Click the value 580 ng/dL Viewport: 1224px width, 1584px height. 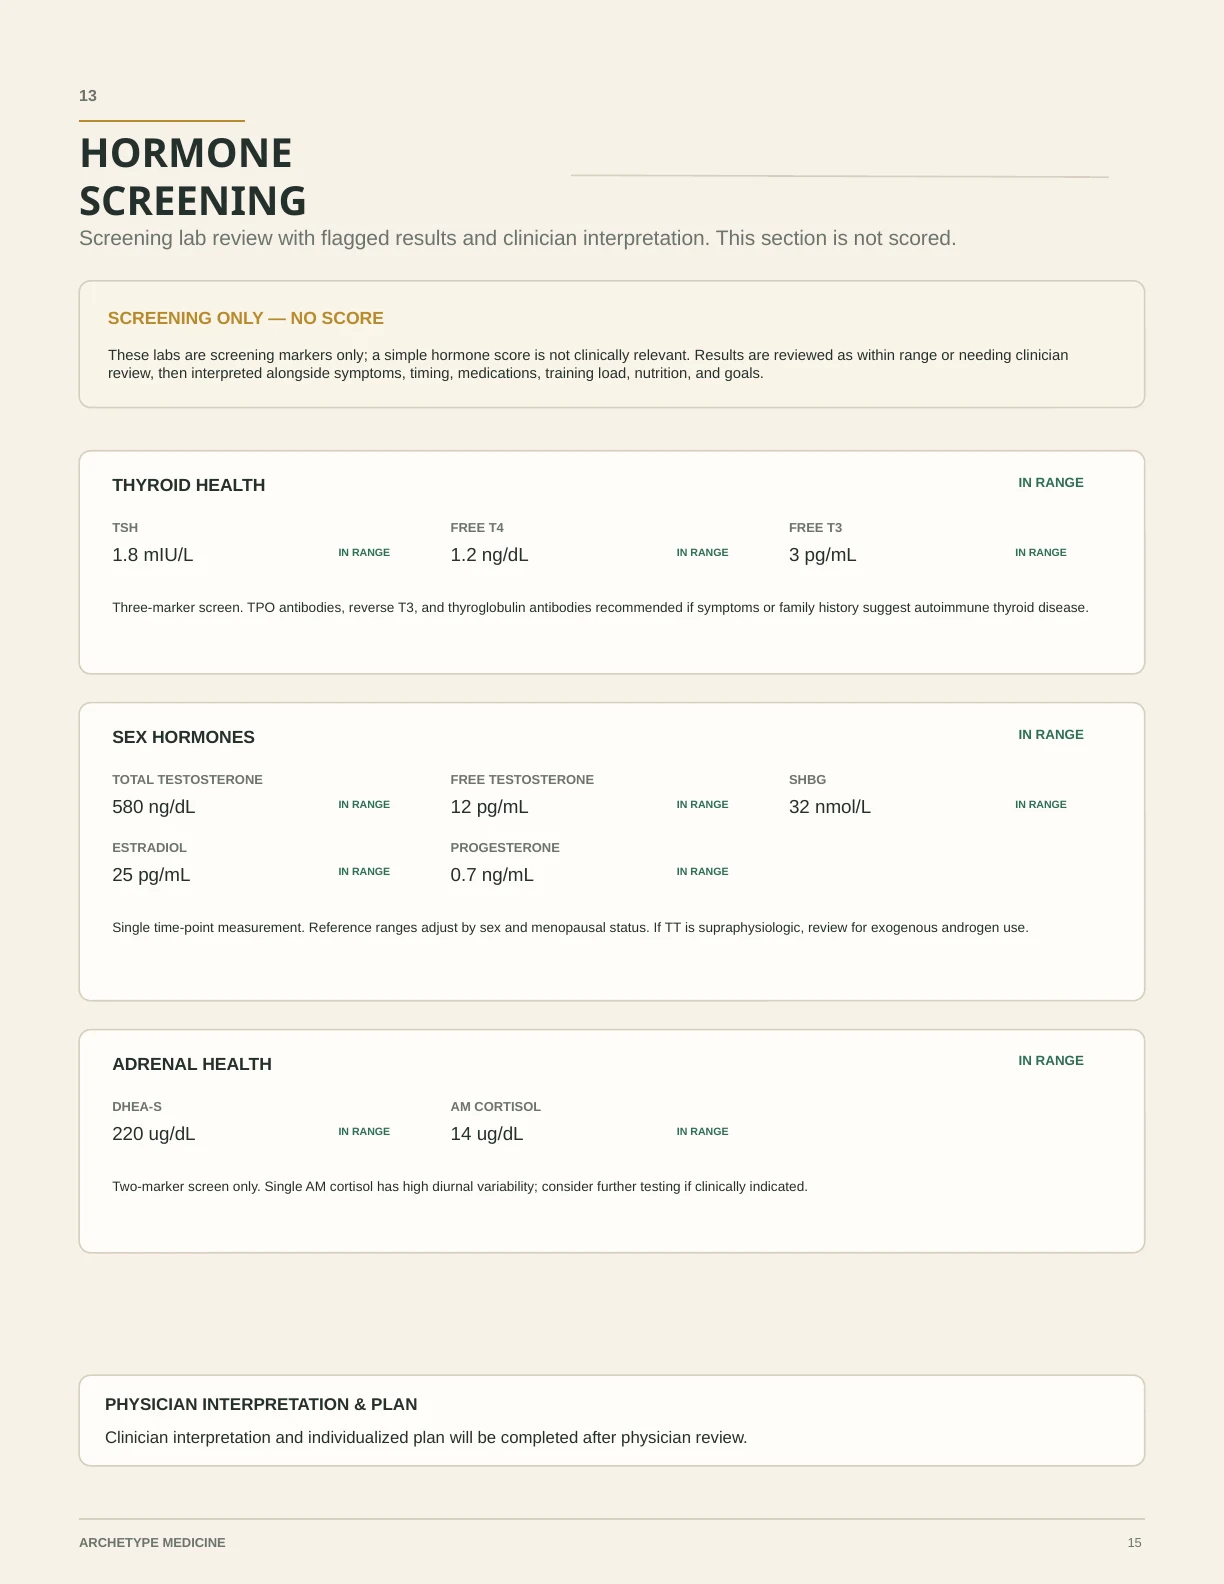153,807
